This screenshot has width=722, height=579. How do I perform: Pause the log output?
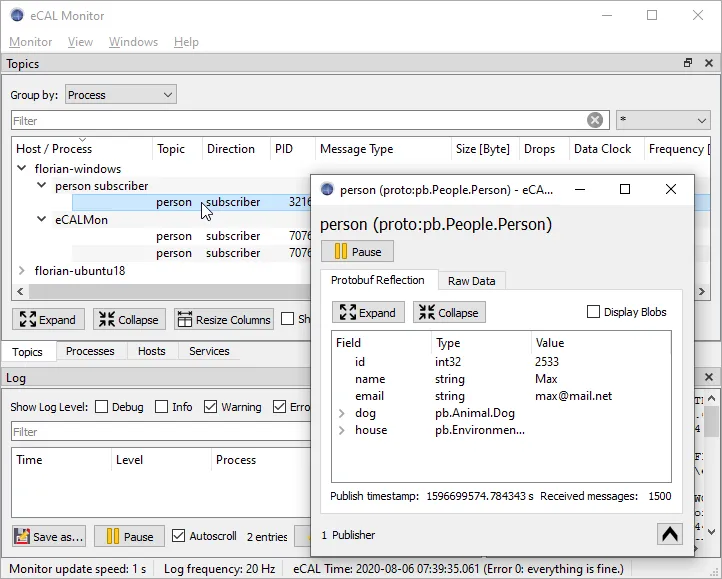tap(129, 536)
